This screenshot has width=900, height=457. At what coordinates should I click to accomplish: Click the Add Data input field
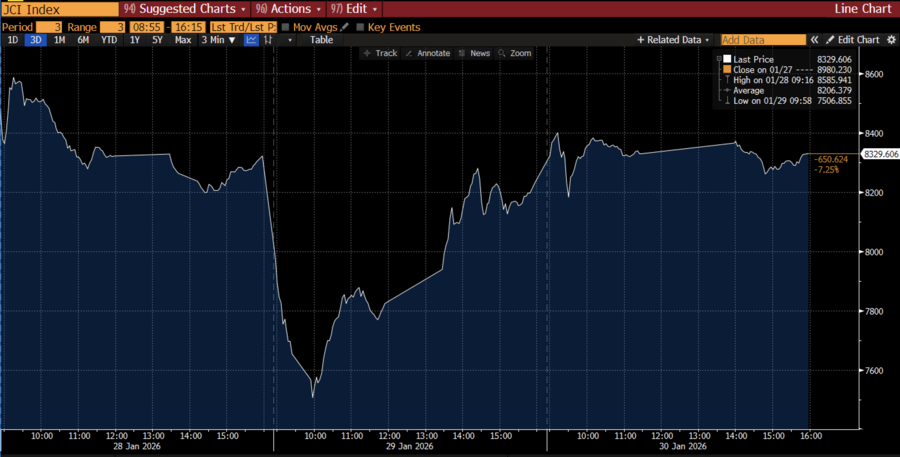(x=763, y=40)
